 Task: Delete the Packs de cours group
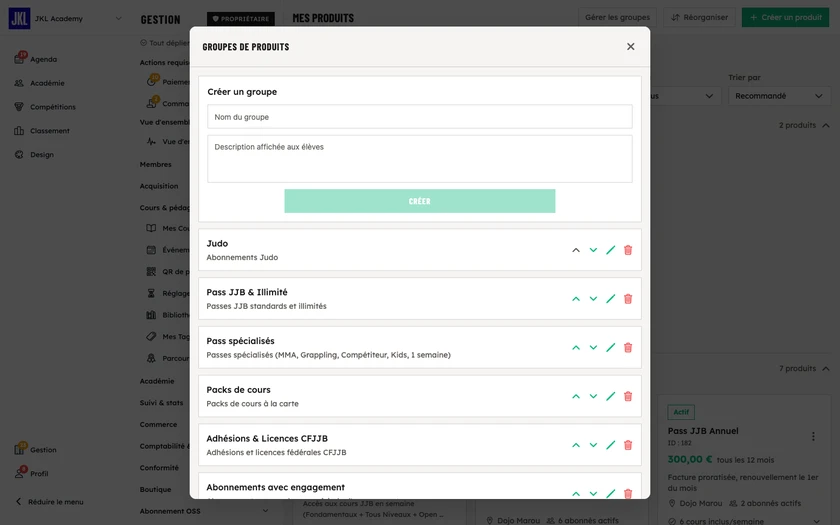[x=628, y=396]
